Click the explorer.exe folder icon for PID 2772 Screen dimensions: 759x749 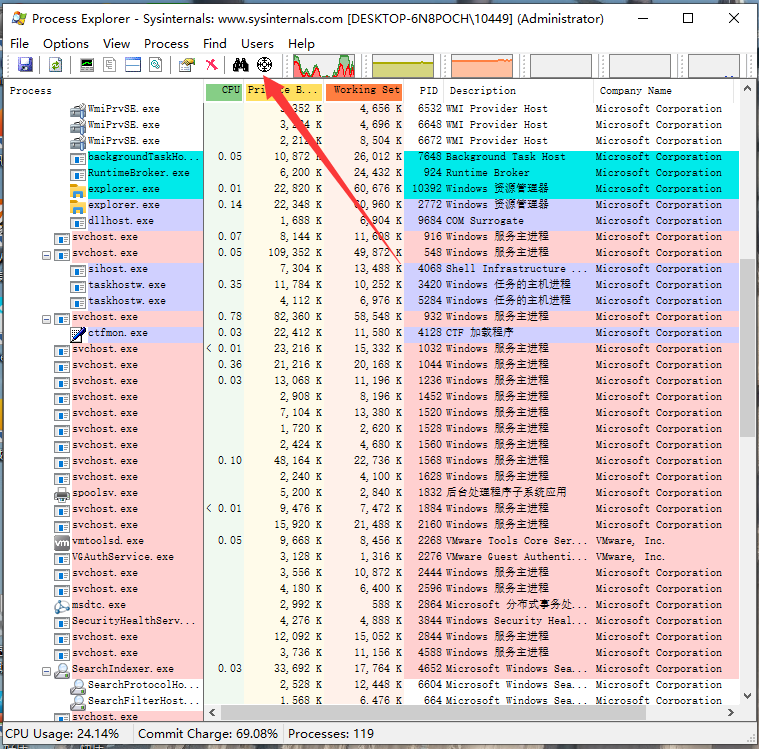(x=77, y=206)
